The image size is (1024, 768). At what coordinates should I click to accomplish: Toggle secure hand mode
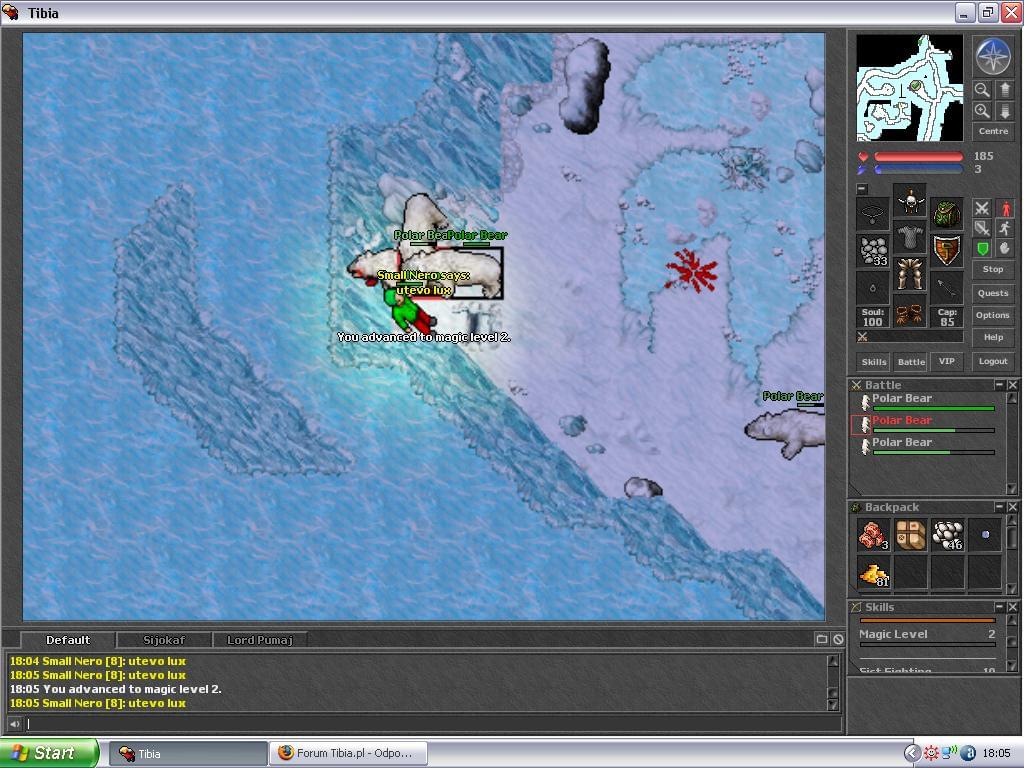1005,248
